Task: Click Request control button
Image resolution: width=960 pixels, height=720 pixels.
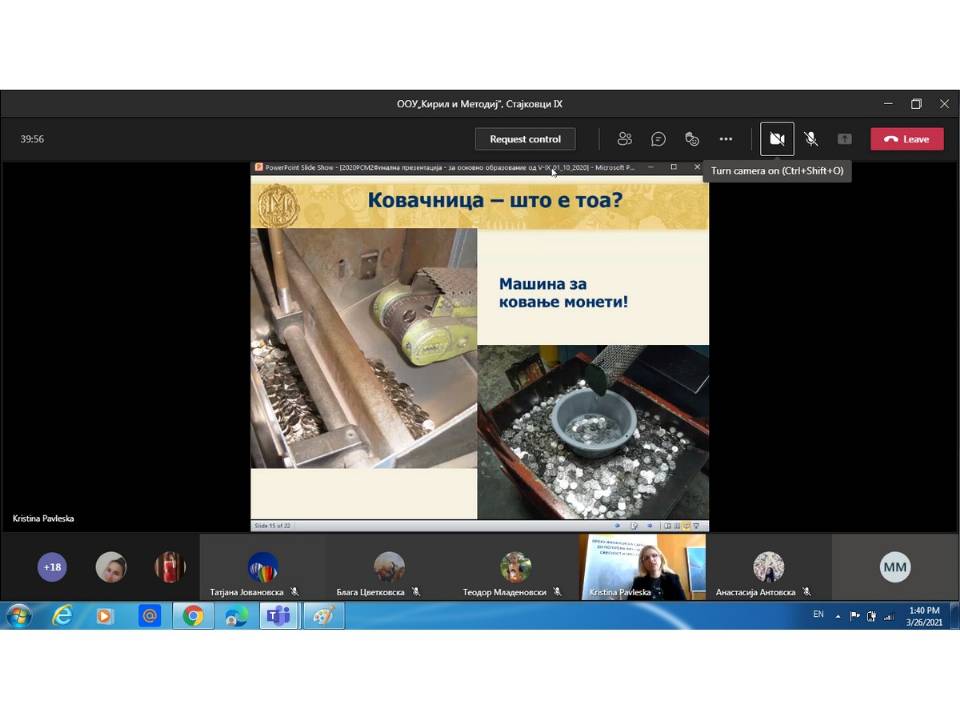Action: tap(525, 139)
